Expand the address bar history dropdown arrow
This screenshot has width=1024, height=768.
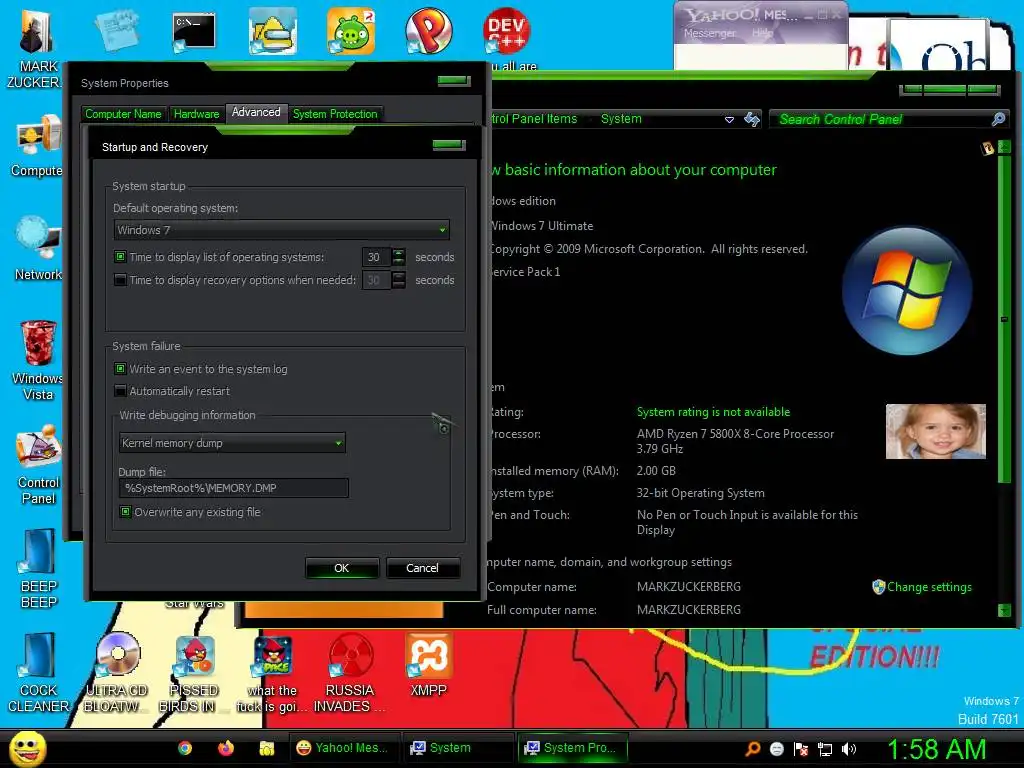[x=729, y=120]
